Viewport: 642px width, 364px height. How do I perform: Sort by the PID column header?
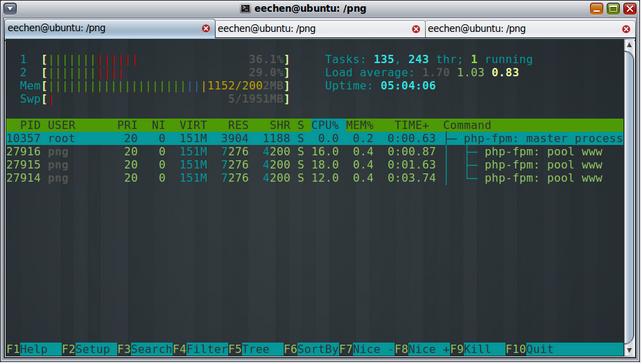point(30,125)
